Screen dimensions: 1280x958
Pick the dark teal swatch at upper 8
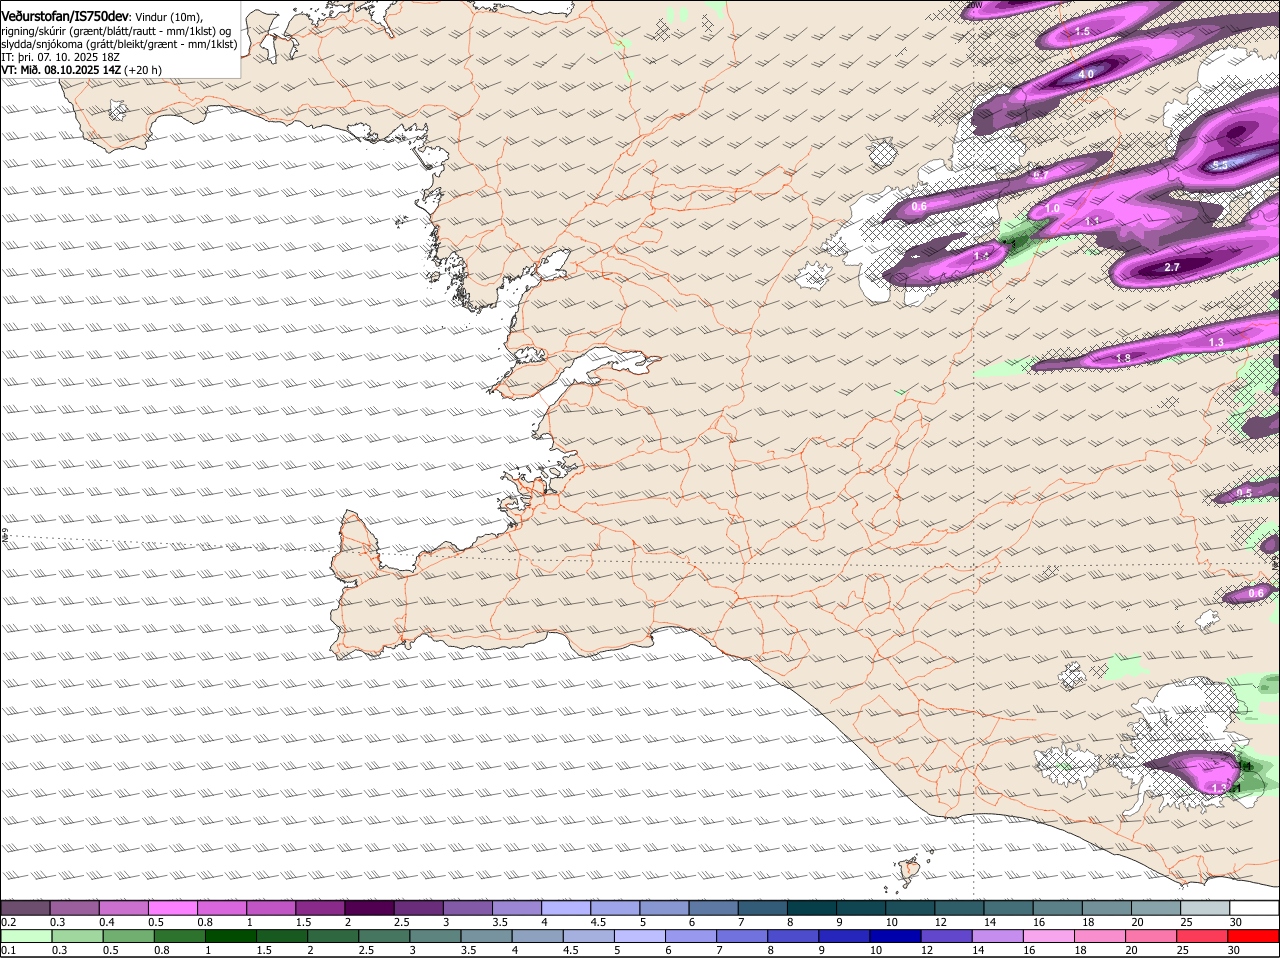coord(812,908)
